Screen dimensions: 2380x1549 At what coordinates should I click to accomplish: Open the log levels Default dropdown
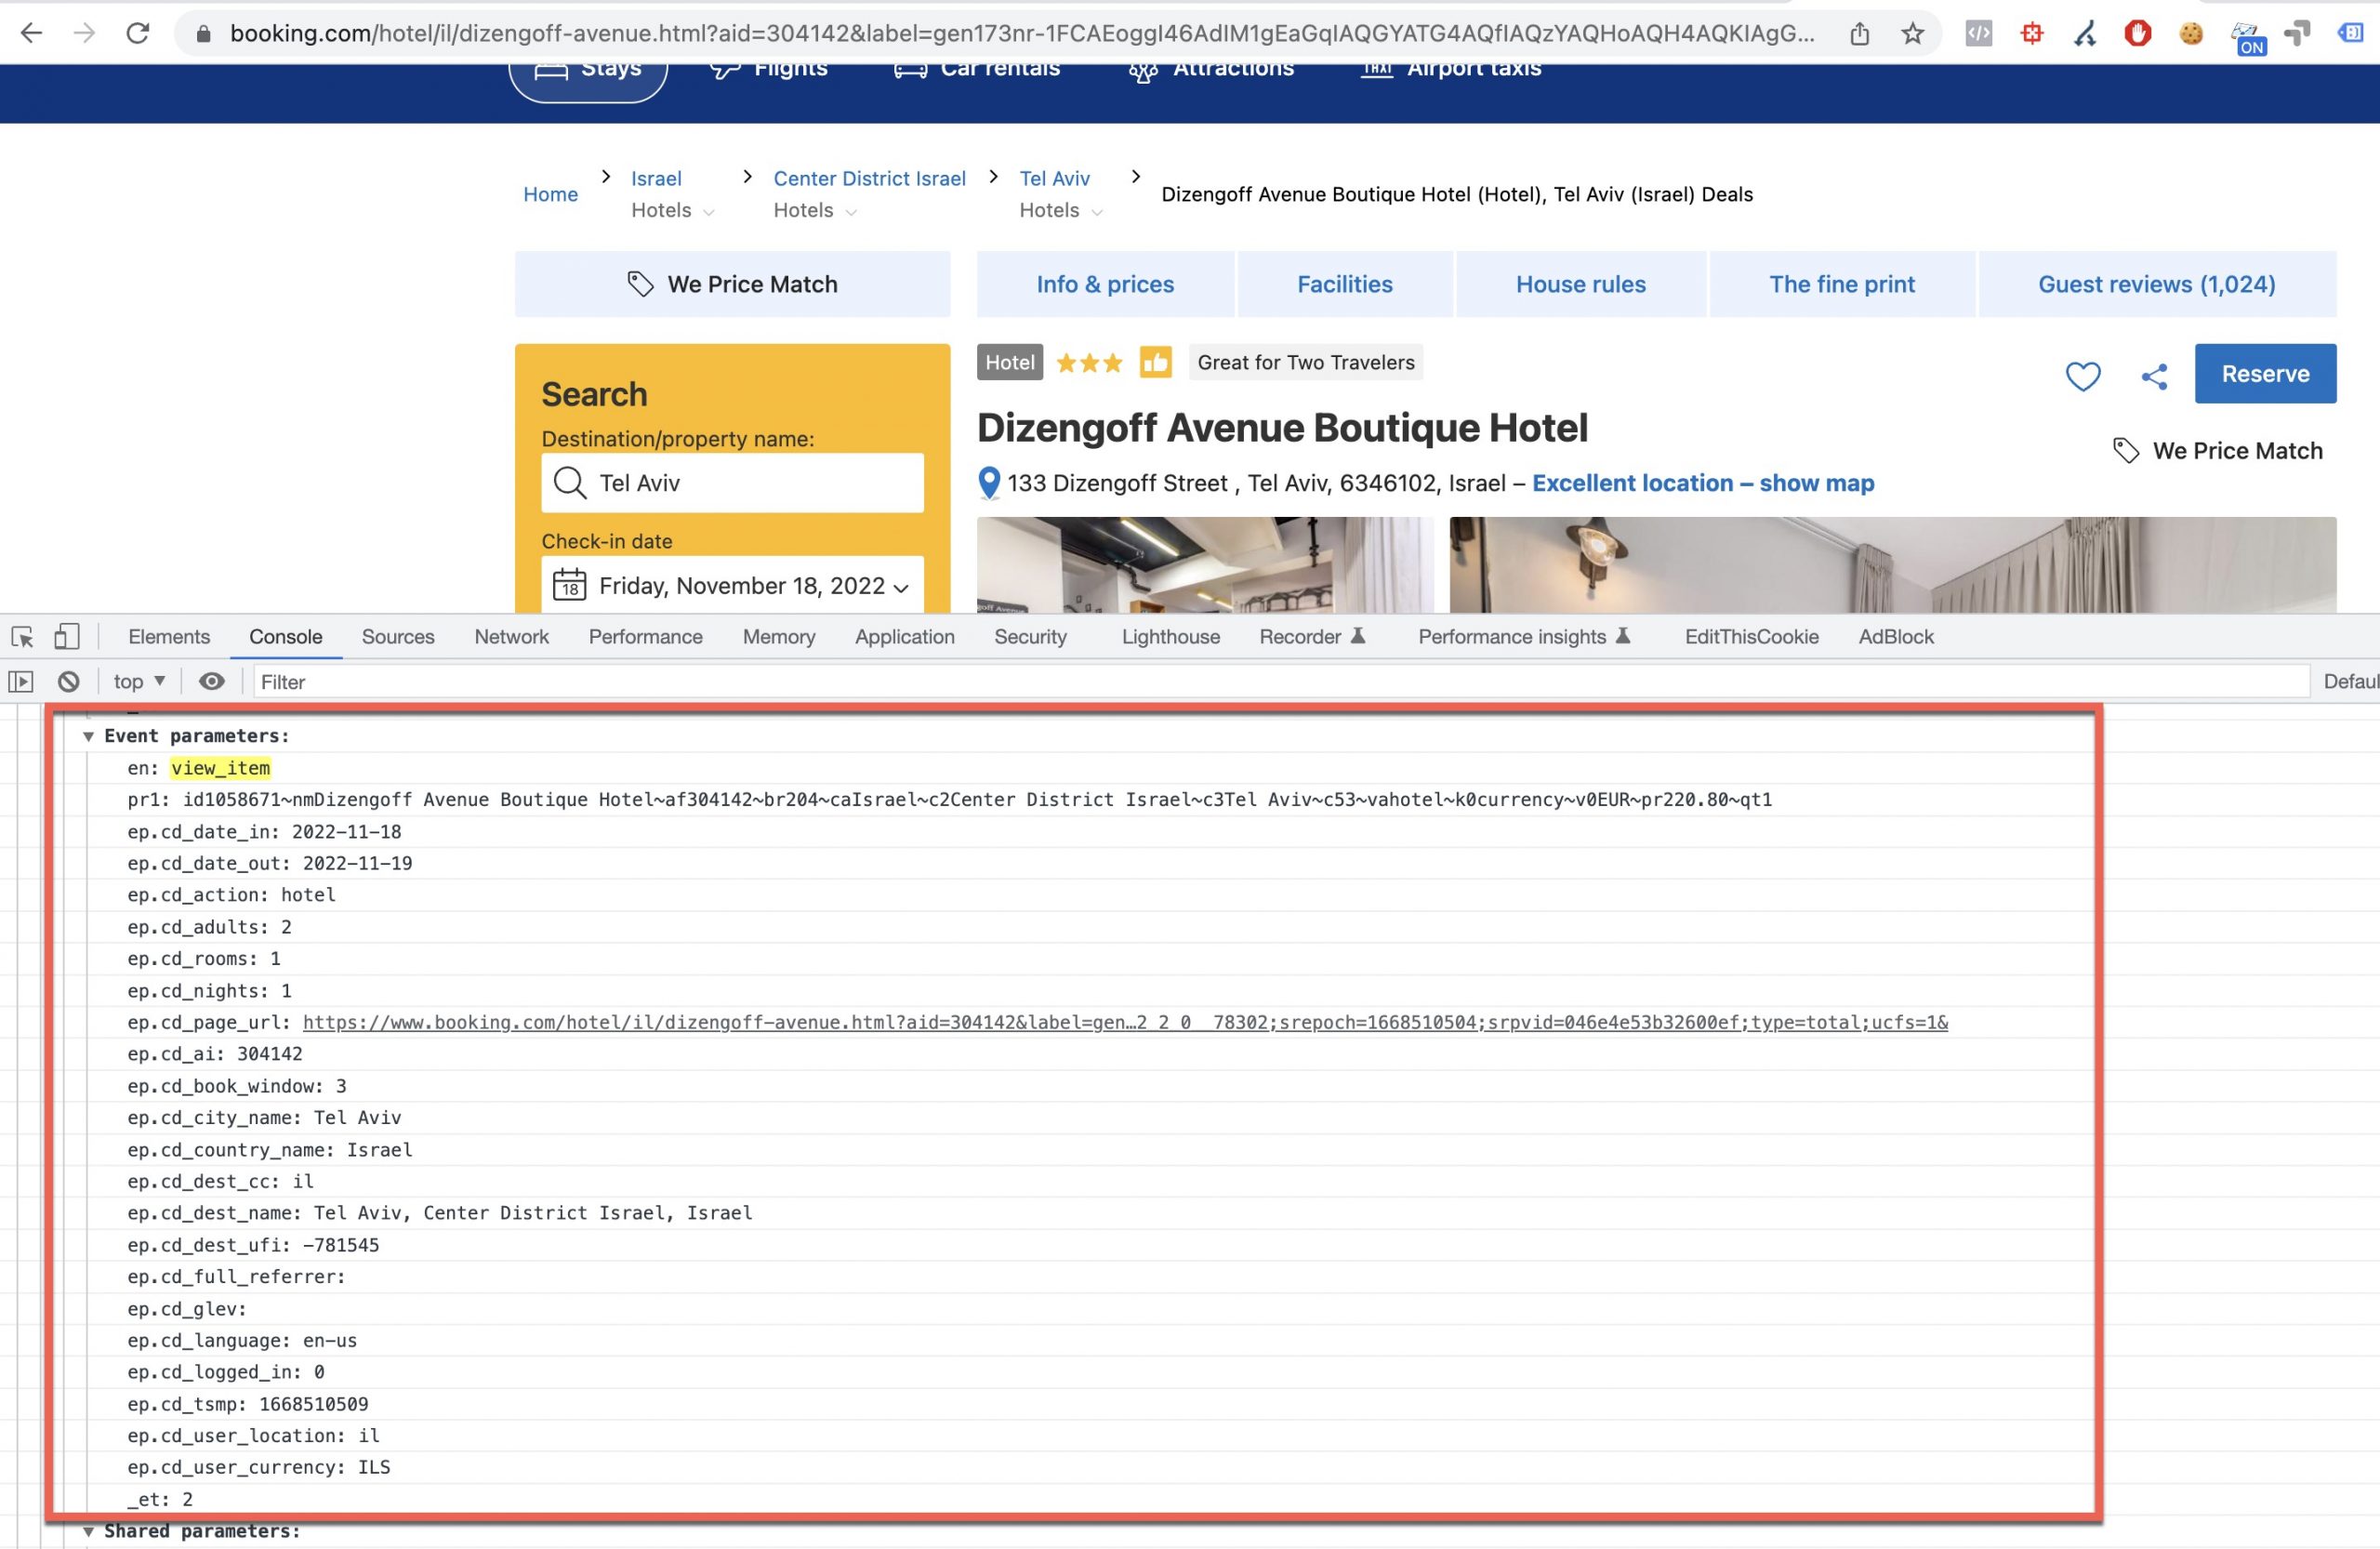click(x=2350, y=682)
